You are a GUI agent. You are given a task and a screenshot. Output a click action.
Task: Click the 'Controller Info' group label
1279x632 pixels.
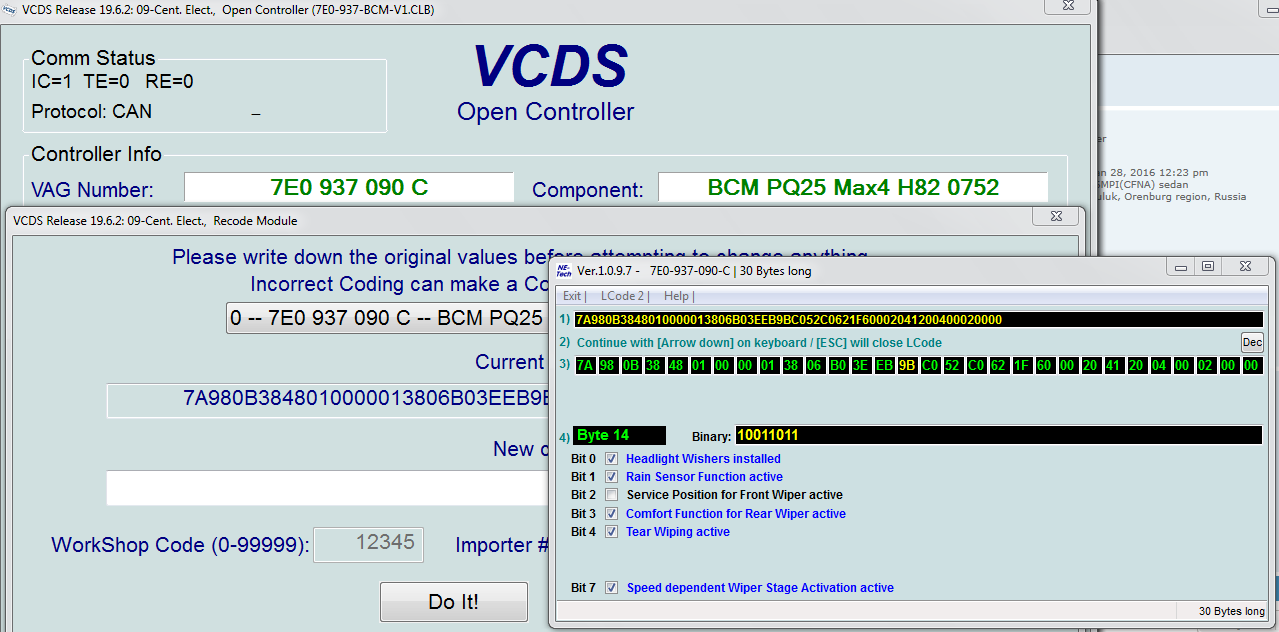coord(96,154)
